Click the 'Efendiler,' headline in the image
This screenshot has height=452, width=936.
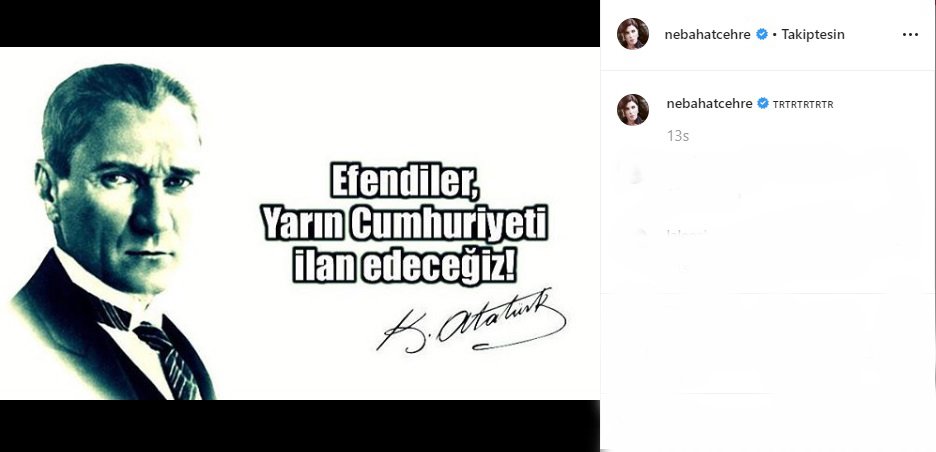coord(405,182)
